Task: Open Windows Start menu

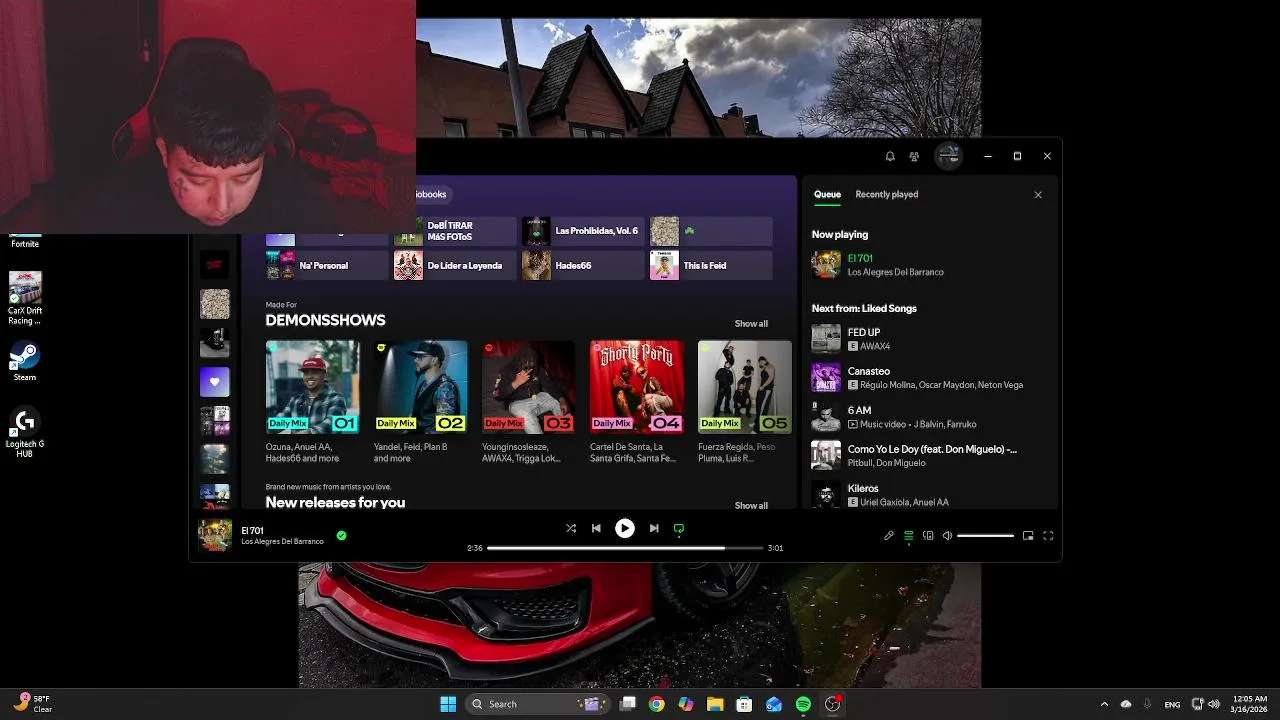Action: pyautogui.click(x=448, y=704)
